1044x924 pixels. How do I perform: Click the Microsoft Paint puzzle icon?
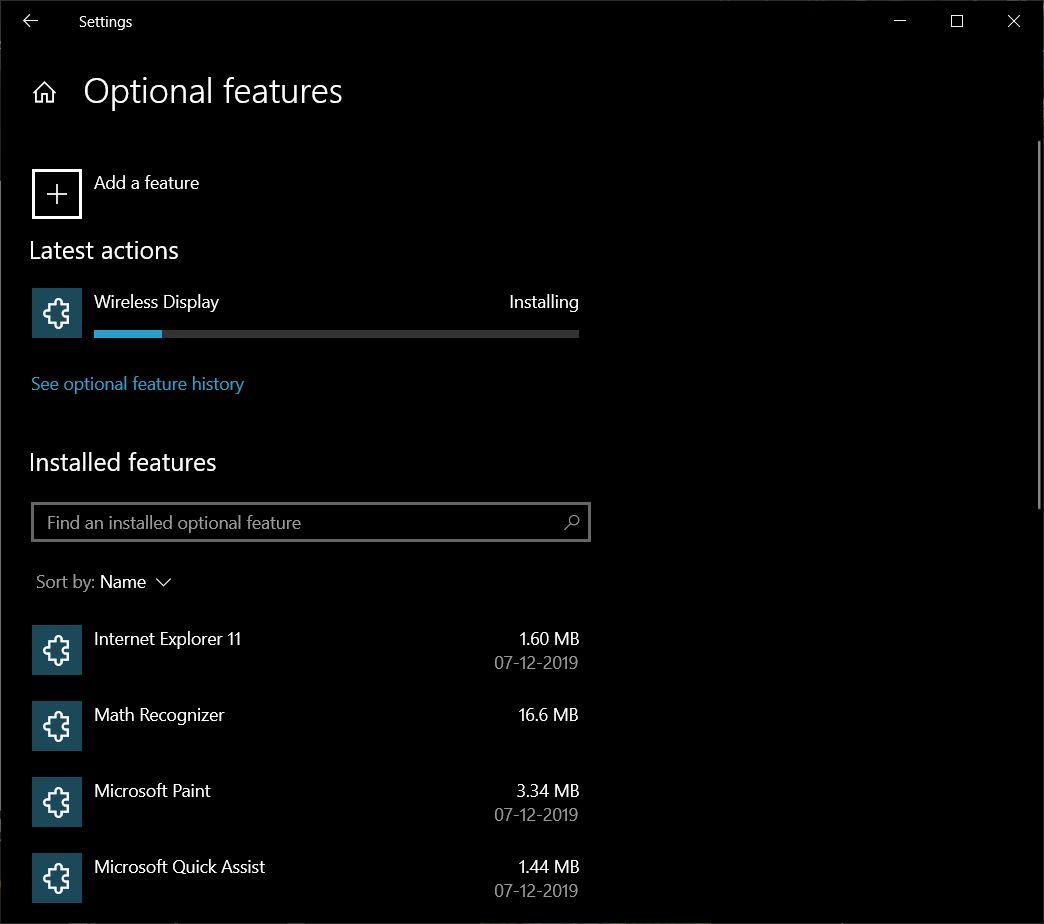pyautogui.click(x=57, y=802)
